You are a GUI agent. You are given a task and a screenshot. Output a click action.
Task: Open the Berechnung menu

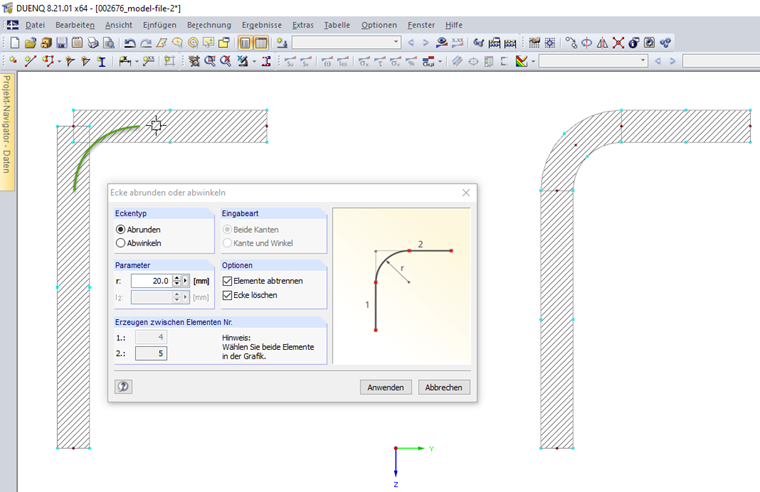[x=209, y=25]
